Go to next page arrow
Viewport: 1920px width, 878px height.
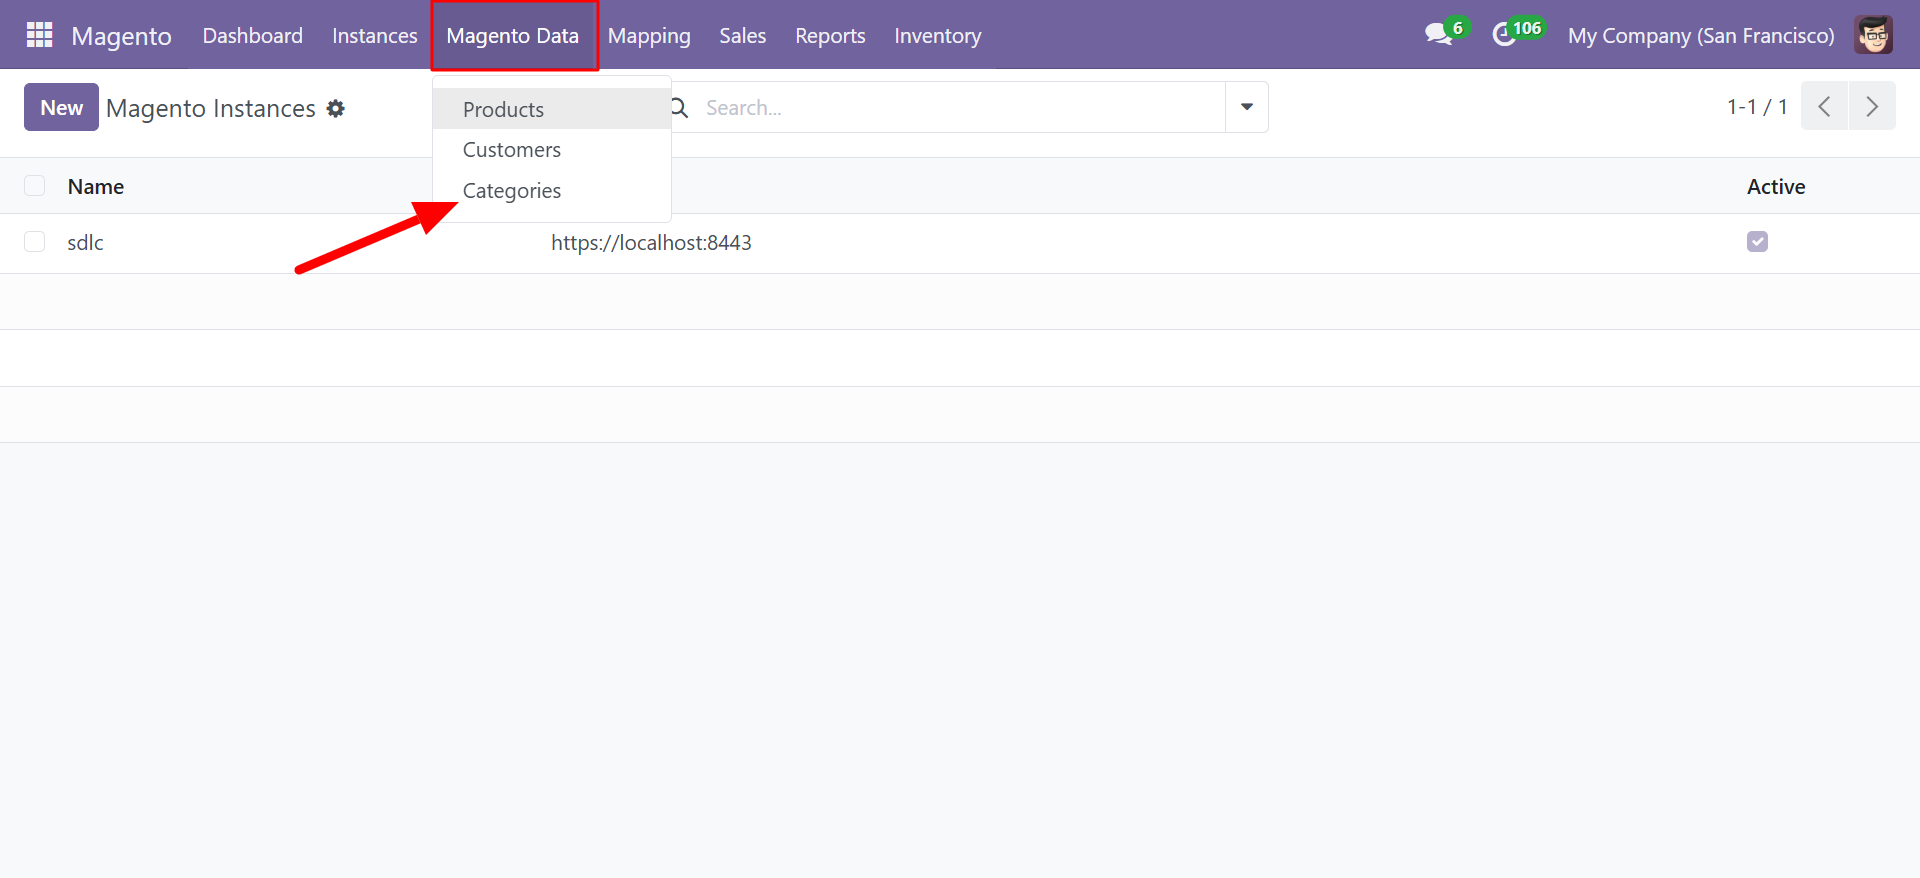1872,106
